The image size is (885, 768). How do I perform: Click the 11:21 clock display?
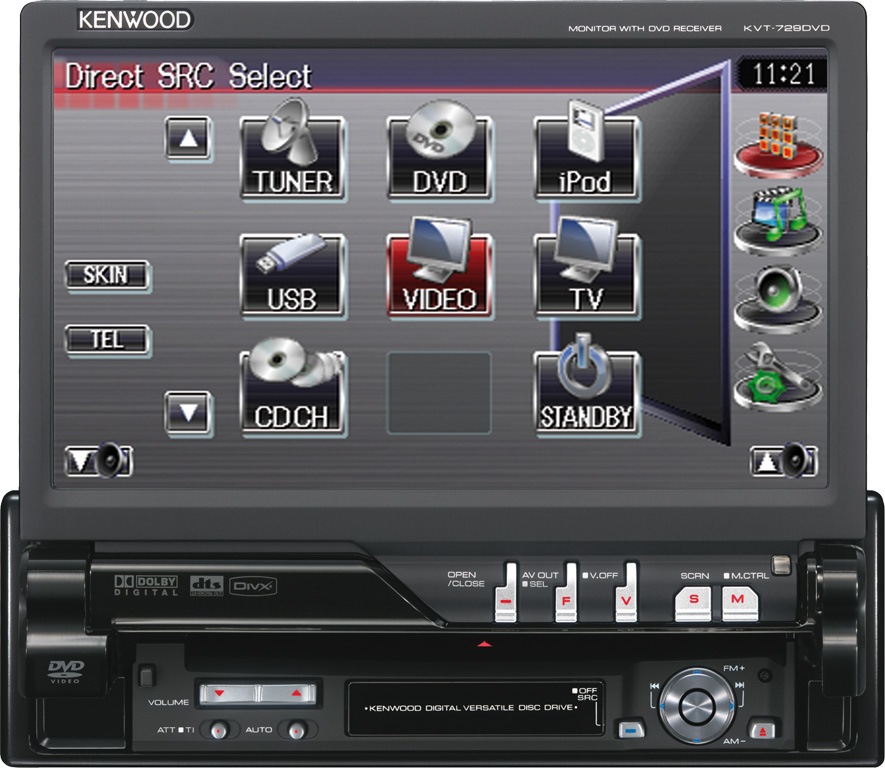tap(783, 74)
